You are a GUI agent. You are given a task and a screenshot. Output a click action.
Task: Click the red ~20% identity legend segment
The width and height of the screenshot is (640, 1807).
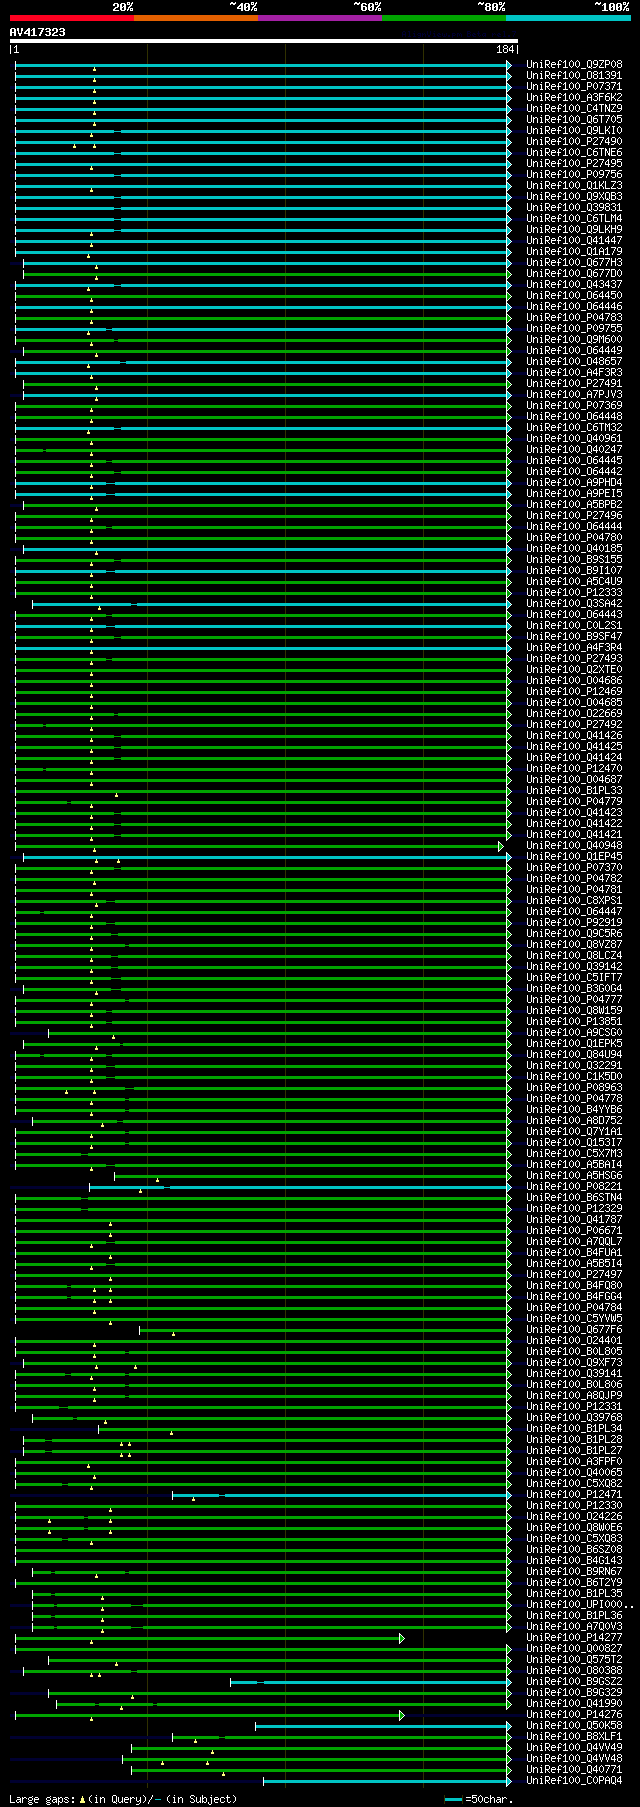[x=71, y=18]
